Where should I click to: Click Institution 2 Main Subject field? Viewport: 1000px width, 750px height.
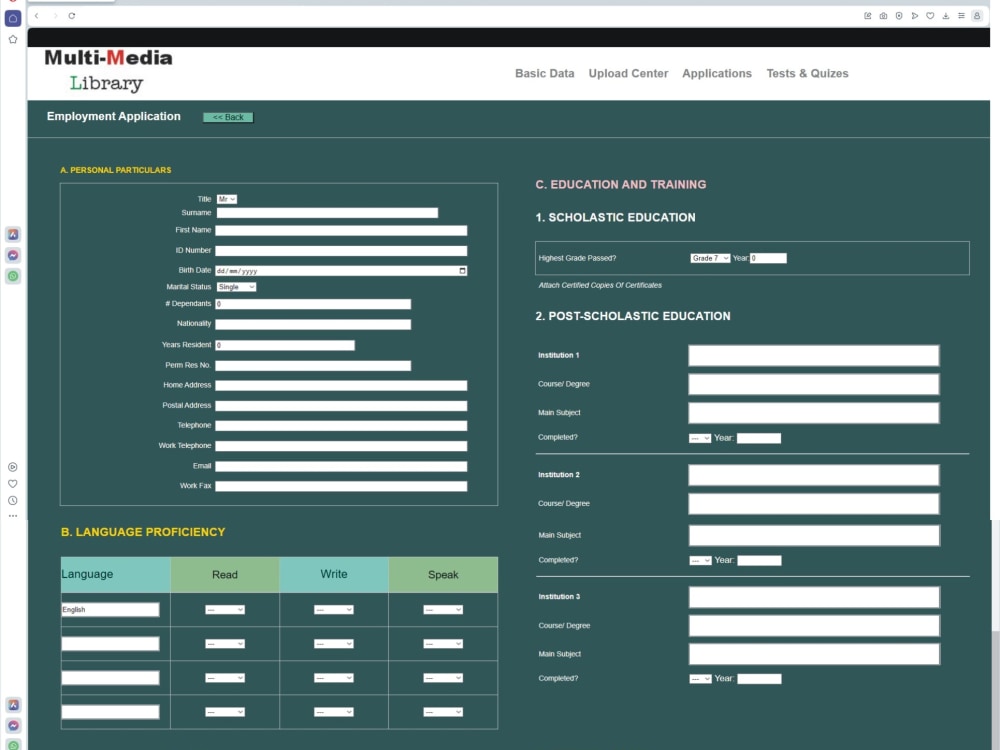point(814,535)
